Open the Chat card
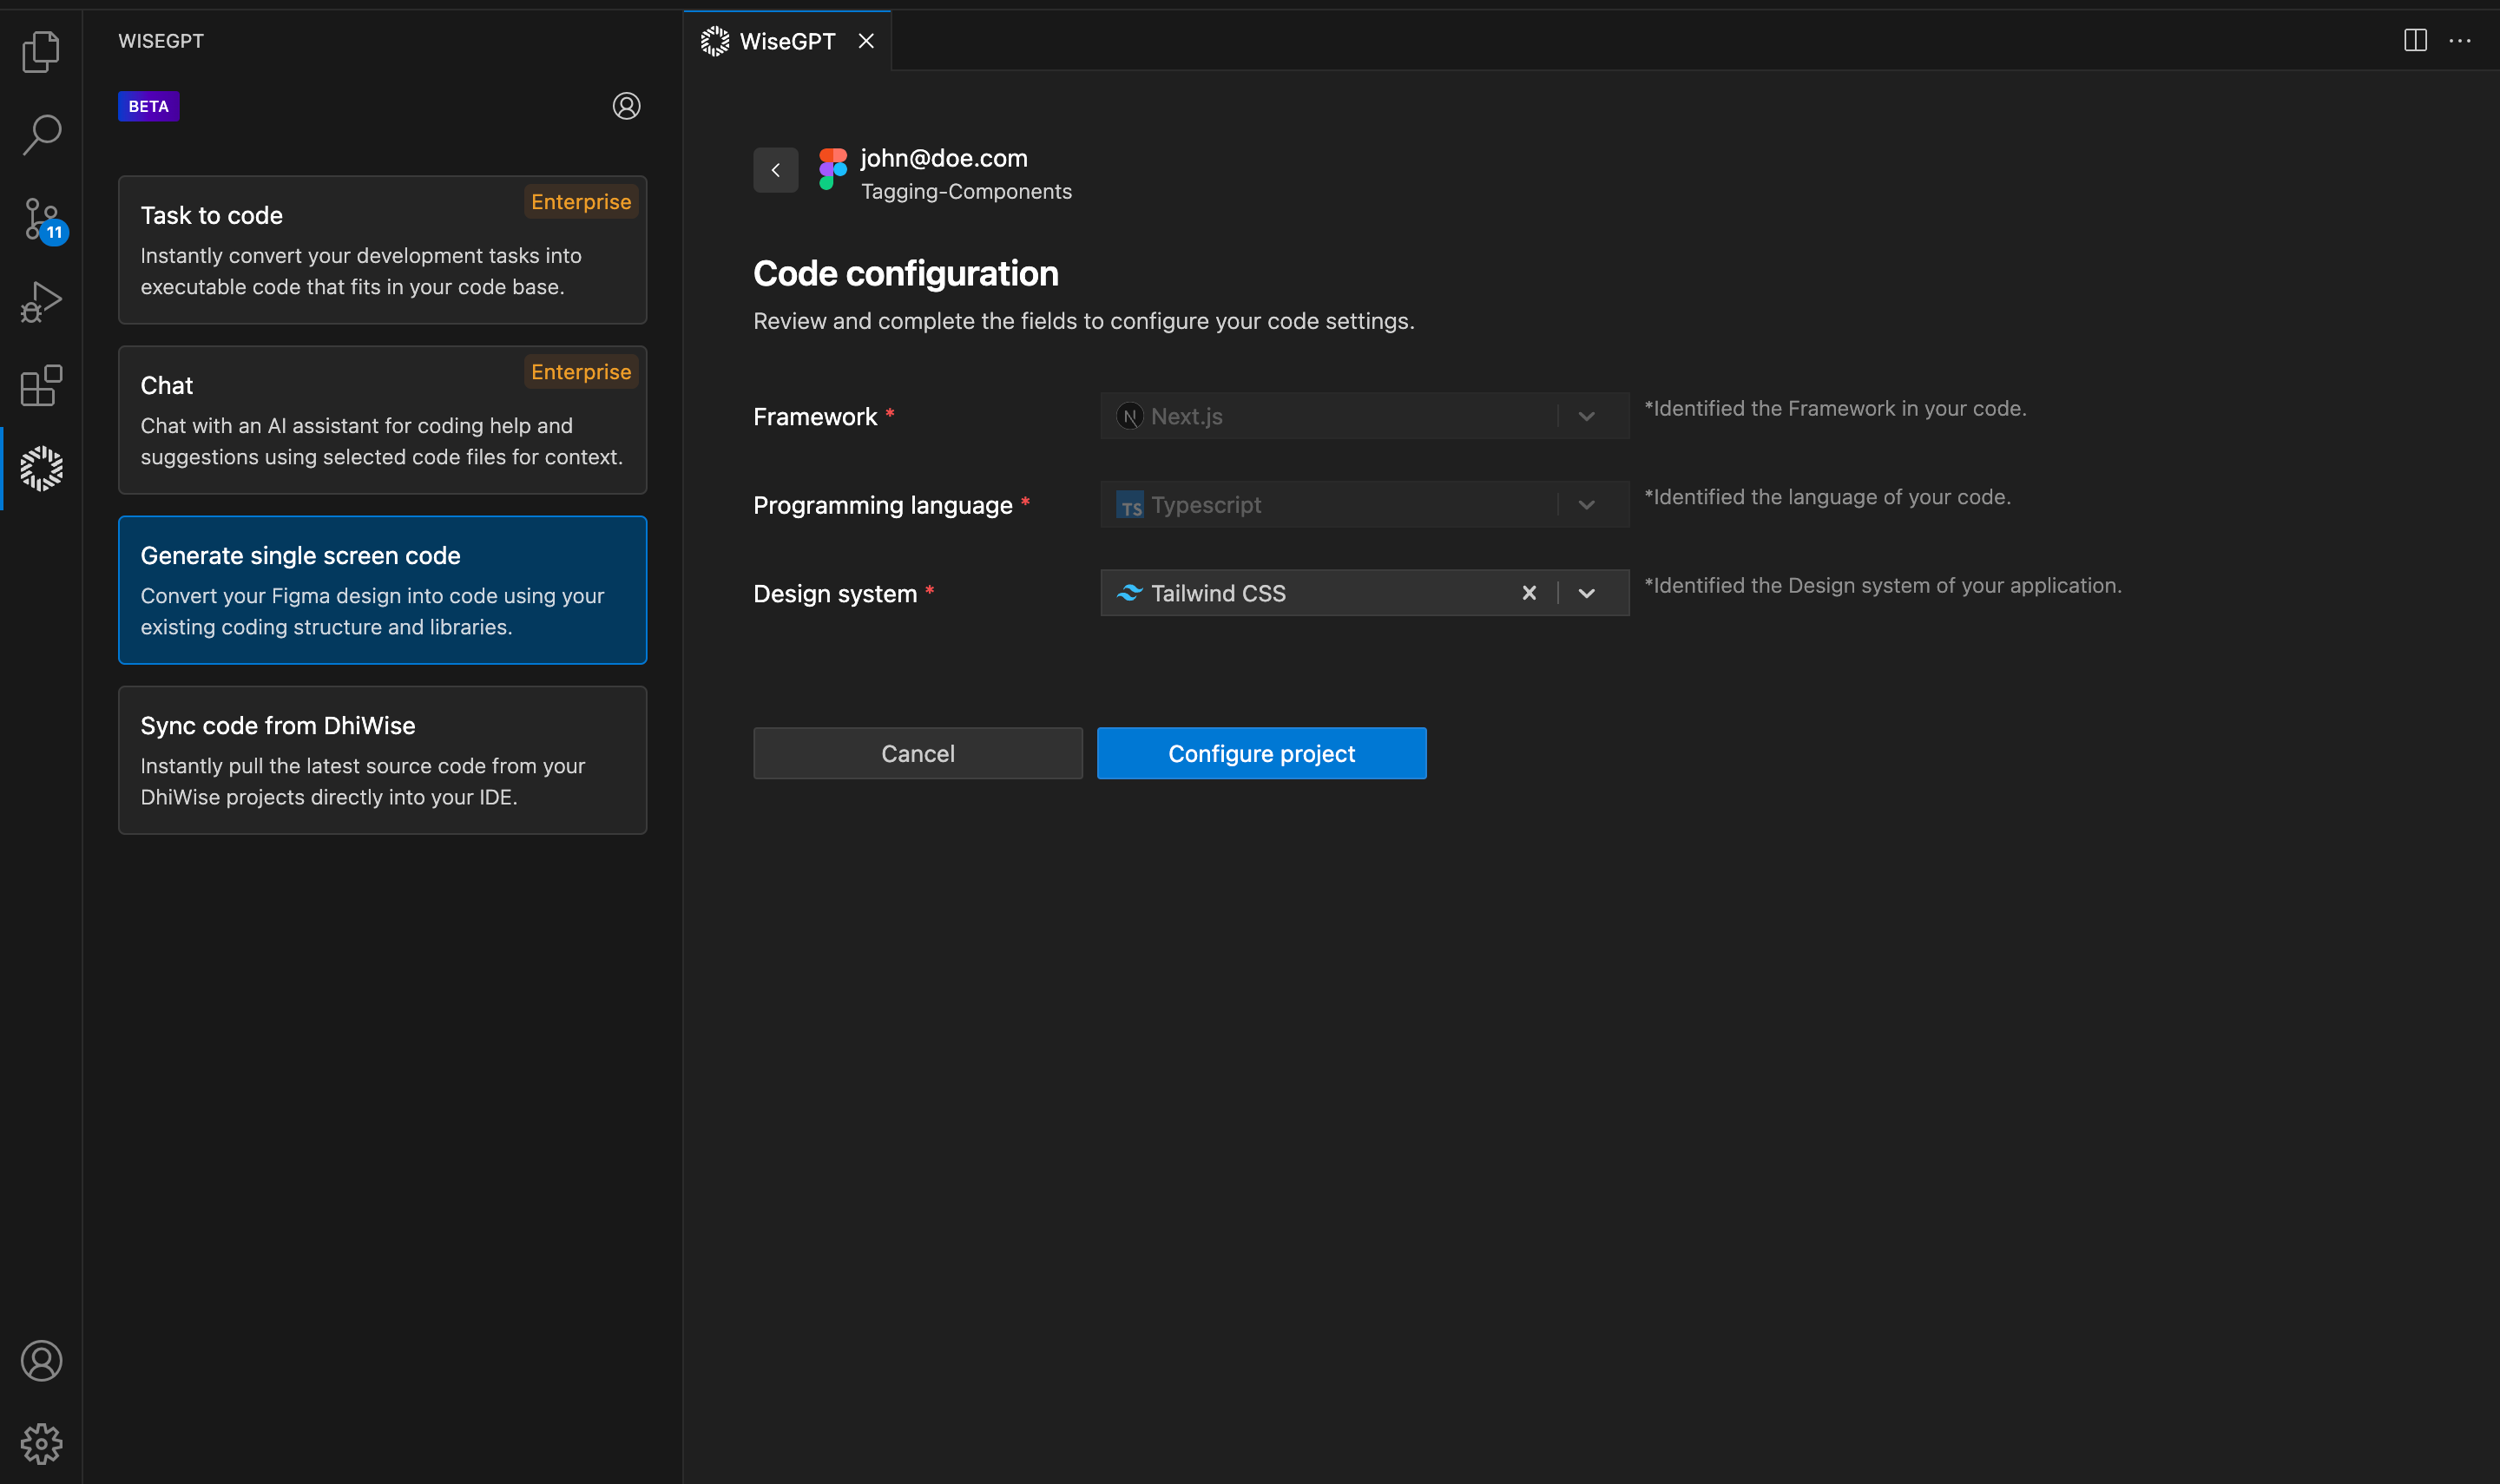This screenshot has width=2500, height=1484. pyautogui.click(x=382, y=420)
